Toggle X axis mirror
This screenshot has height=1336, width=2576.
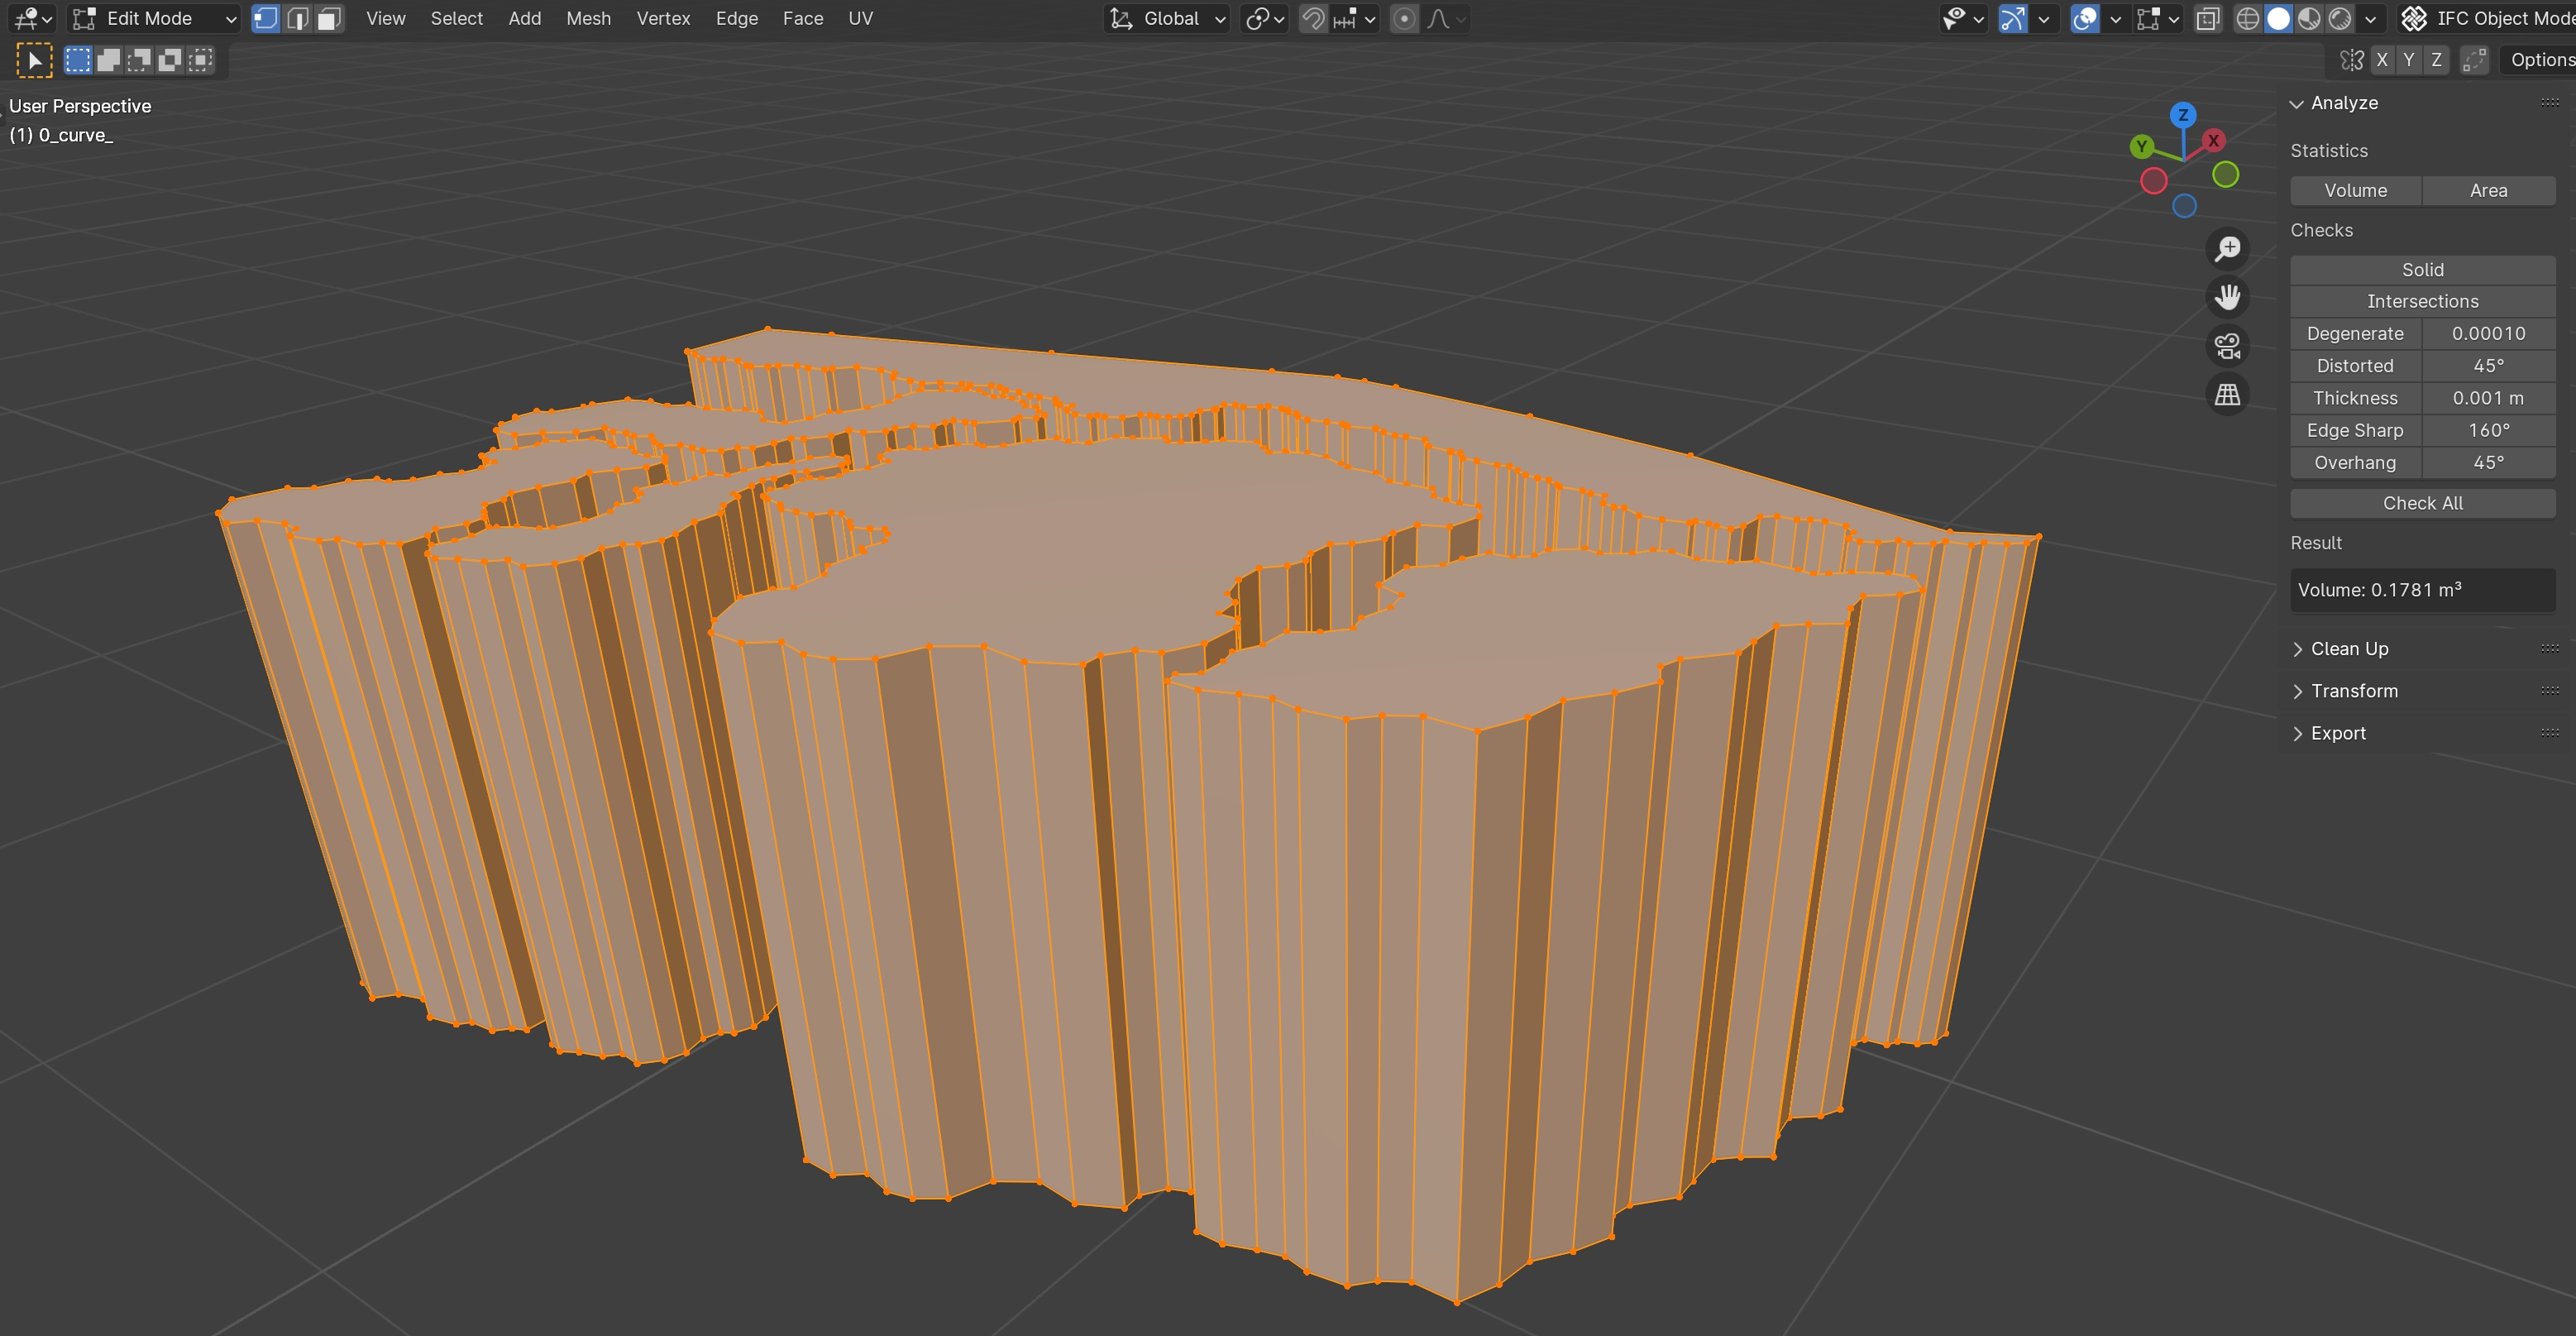2382,60
